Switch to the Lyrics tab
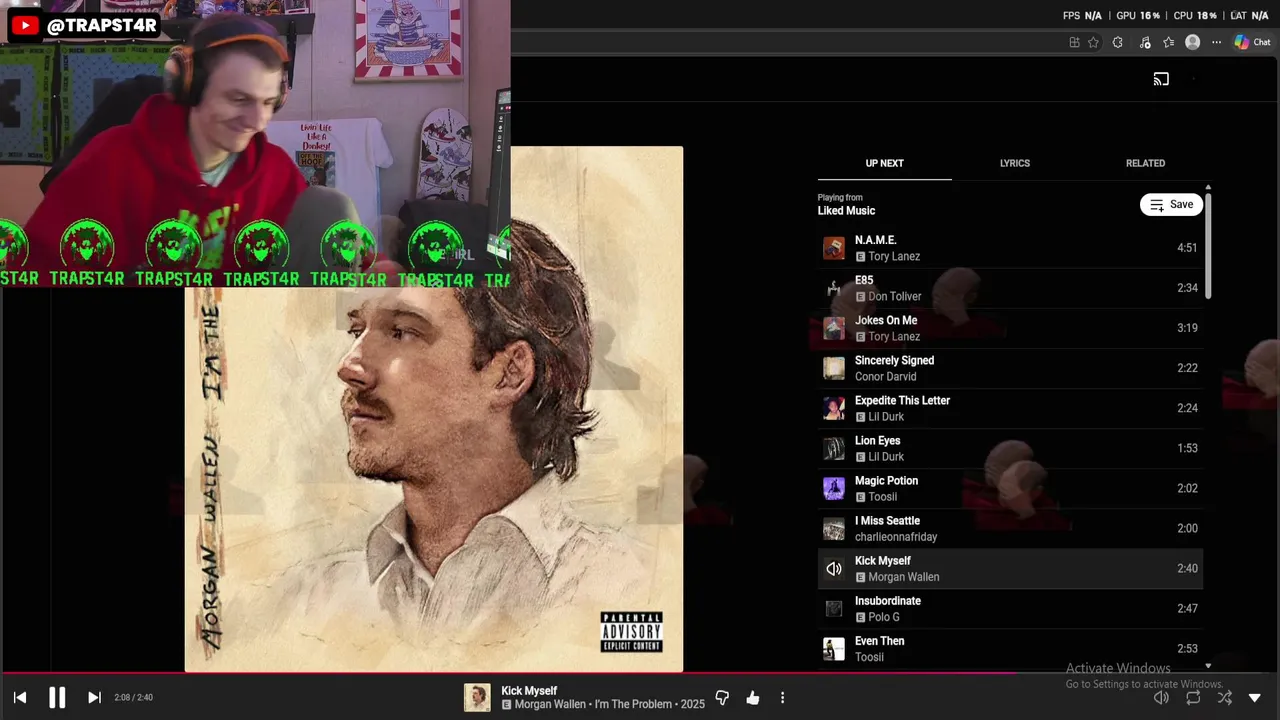Screen dimensions: 1280x720 tap(1014, 163)
